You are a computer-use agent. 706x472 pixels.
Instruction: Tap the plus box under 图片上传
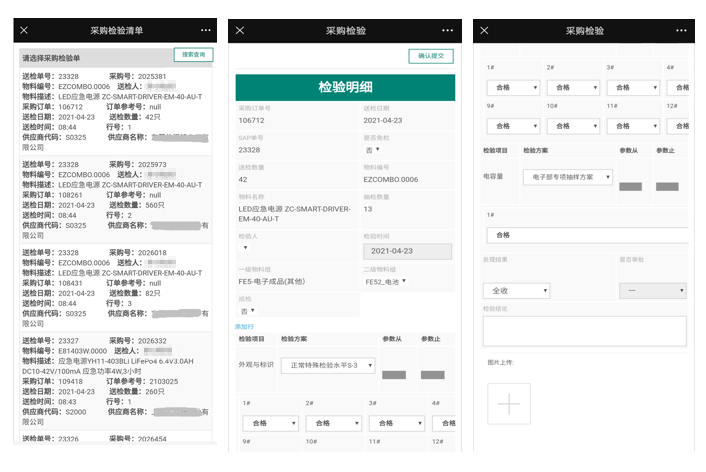tap(509, 404)
